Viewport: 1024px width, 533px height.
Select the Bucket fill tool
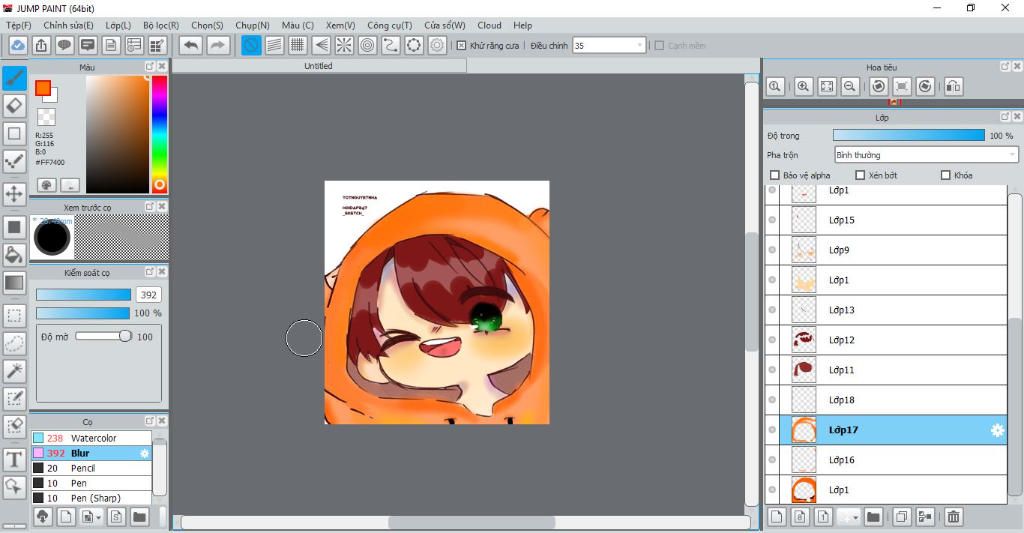coord(14,255)
